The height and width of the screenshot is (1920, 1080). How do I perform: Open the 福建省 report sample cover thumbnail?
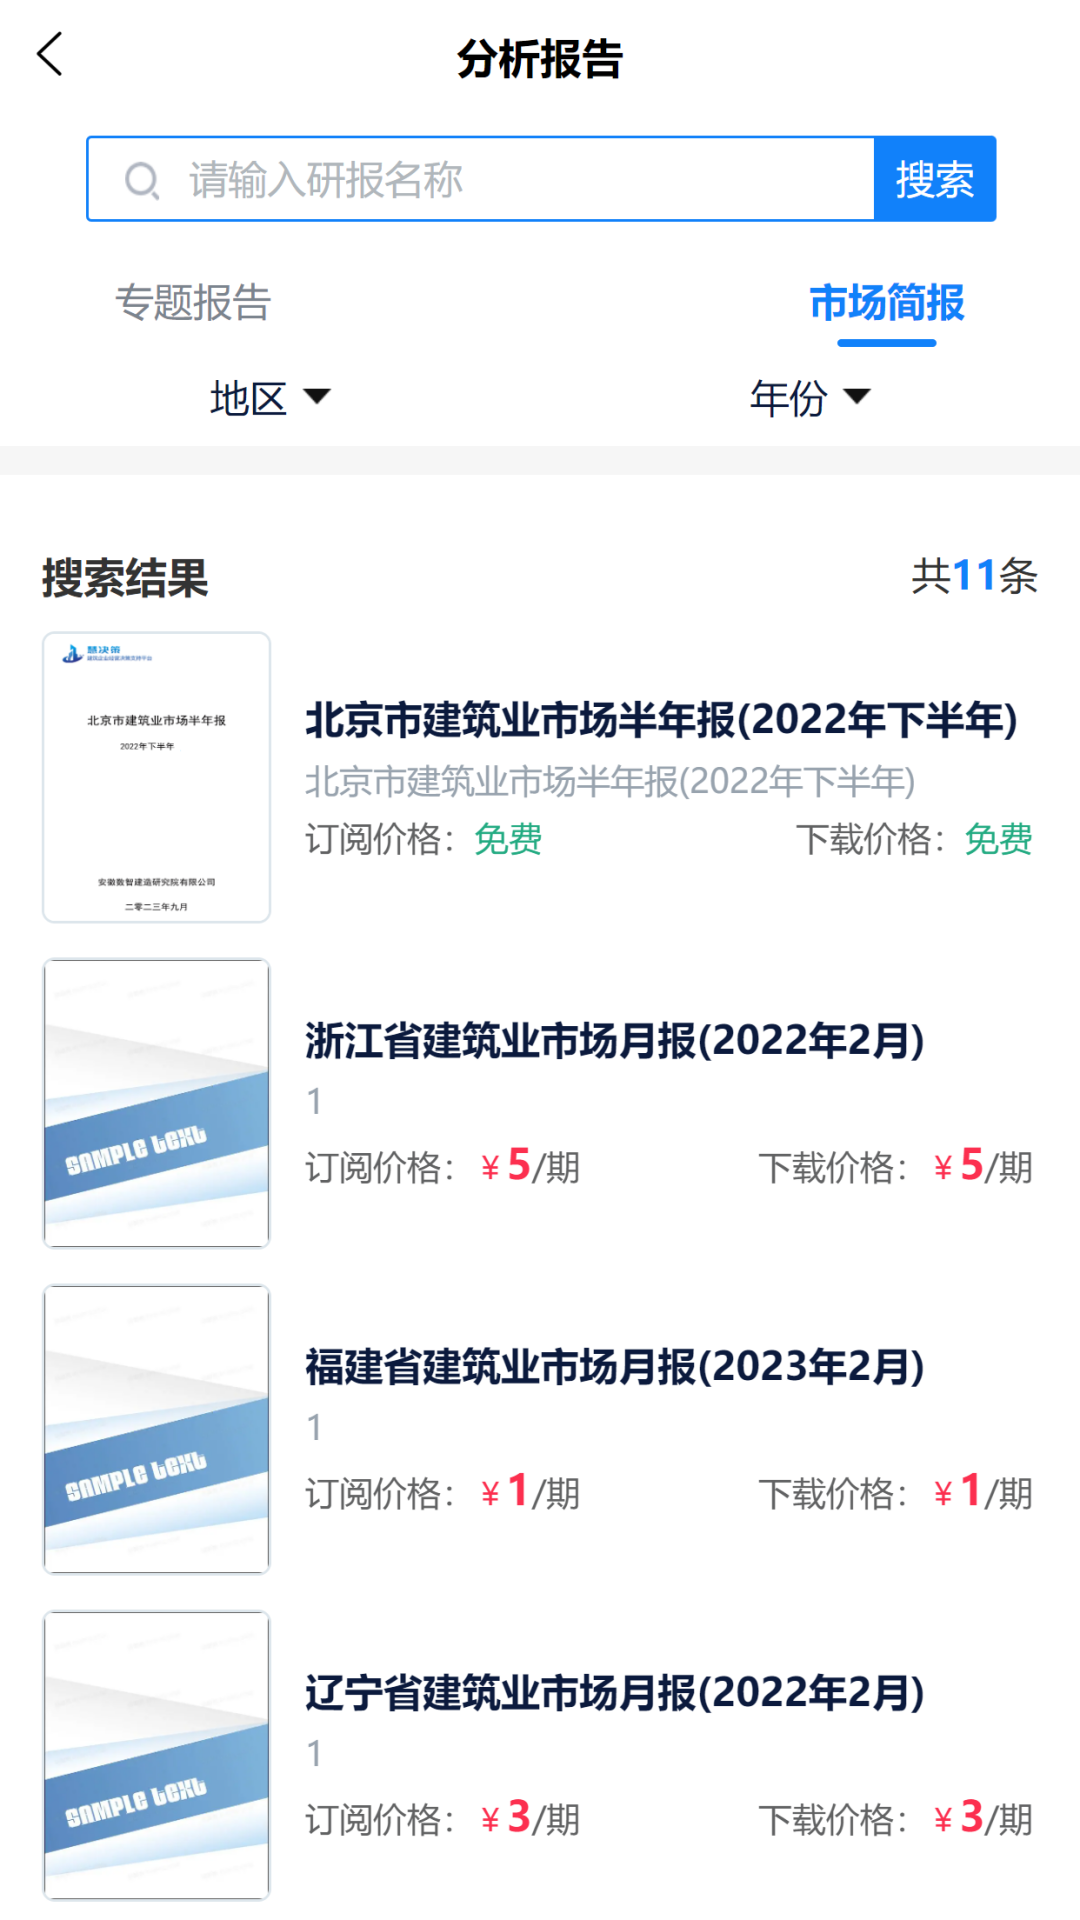pyautogui.click(x=156, y=1429)
